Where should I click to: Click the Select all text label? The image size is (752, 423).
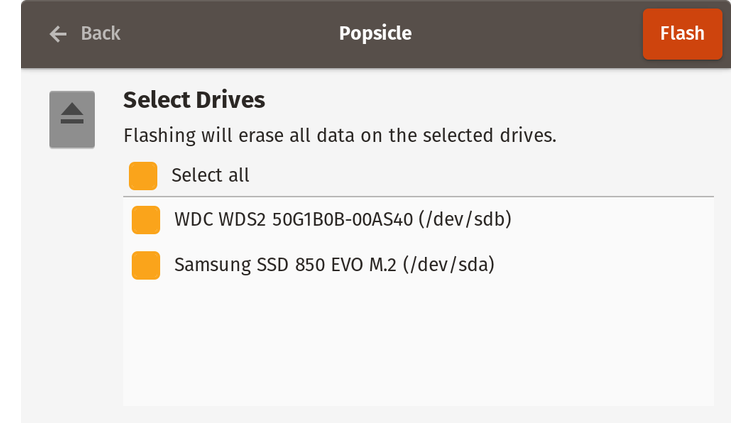pos(211,176)
